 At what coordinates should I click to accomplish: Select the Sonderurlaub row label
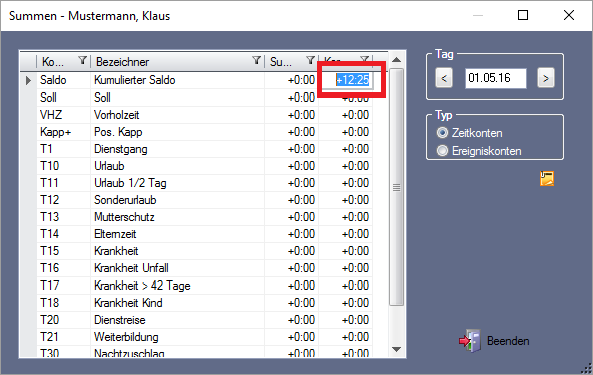coord(125,200)
